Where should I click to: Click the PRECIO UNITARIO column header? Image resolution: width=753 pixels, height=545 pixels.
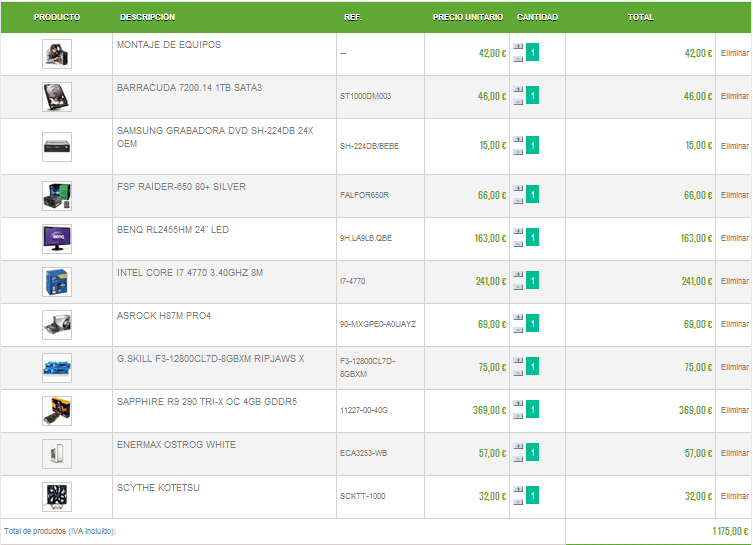tap(467, 17)
